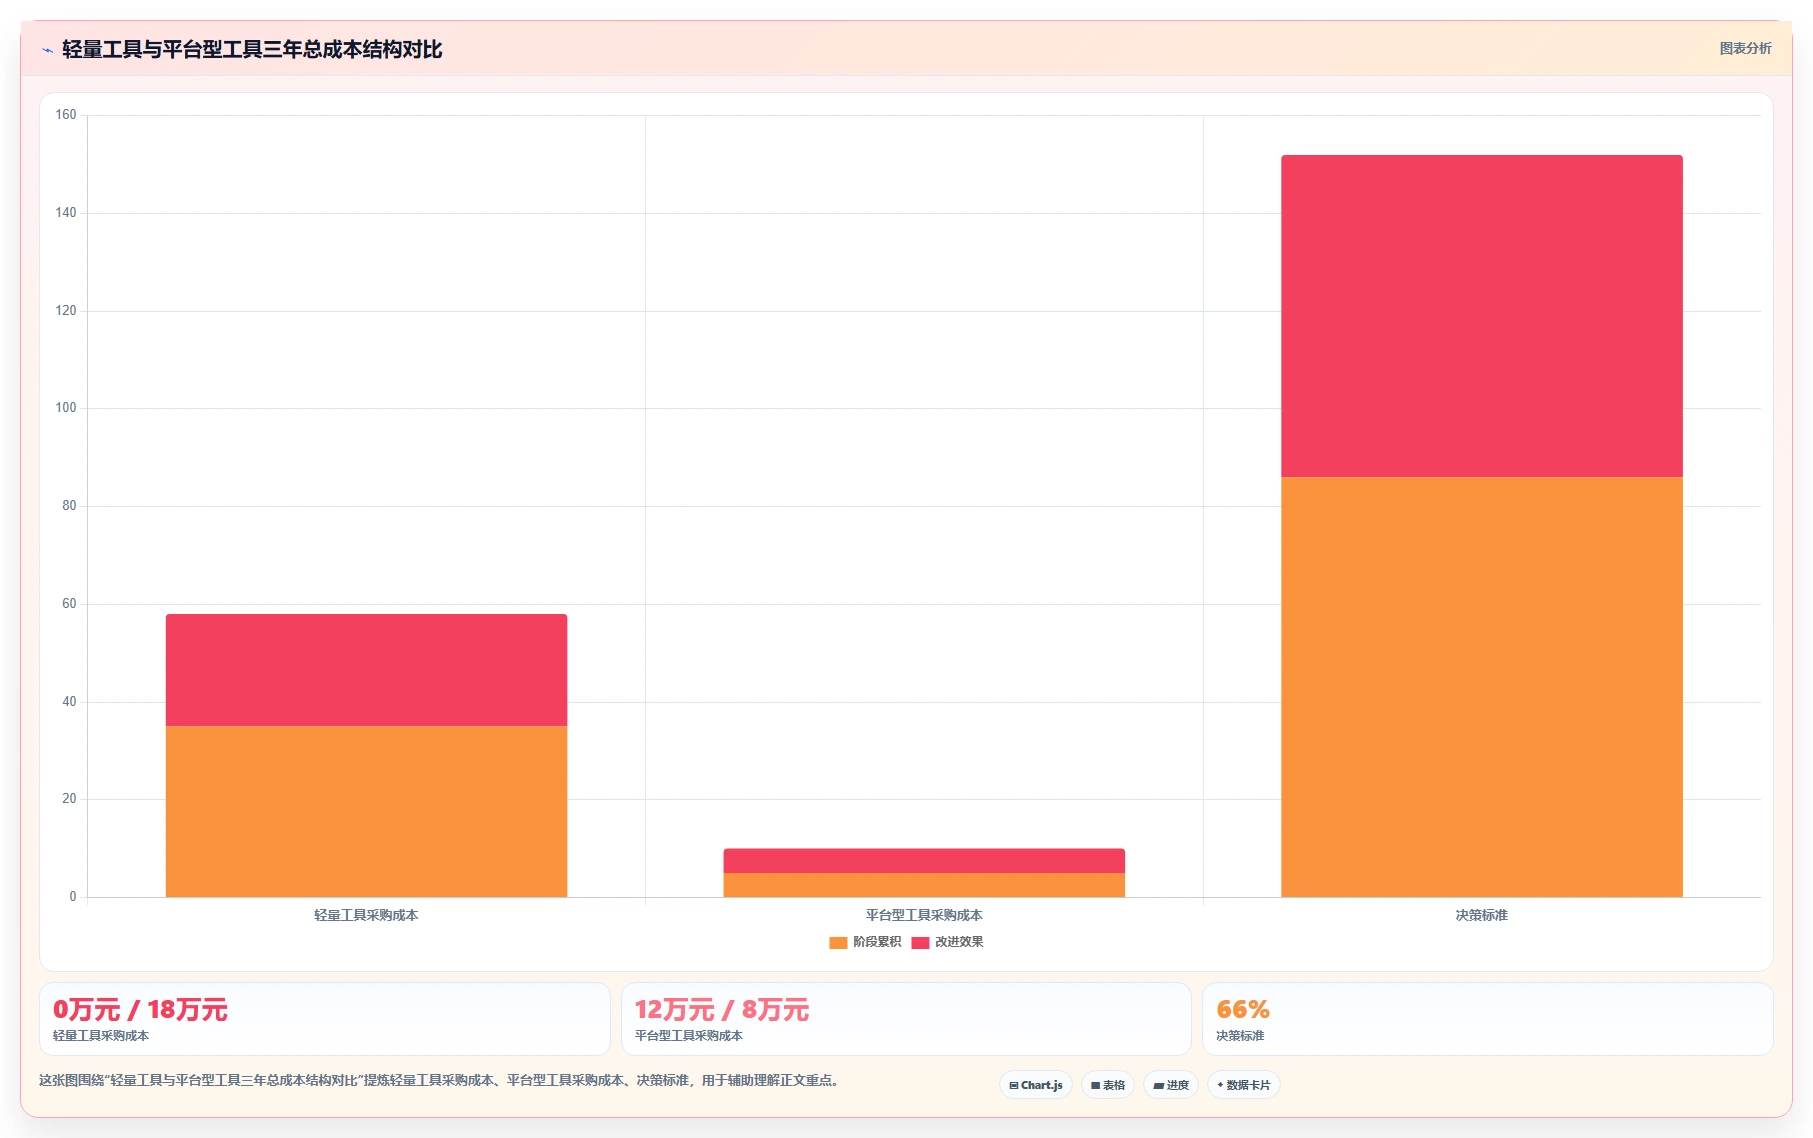Click y-axis value 160
The width and height of the screenshot is (1813, 1138).
pos(66,115)
